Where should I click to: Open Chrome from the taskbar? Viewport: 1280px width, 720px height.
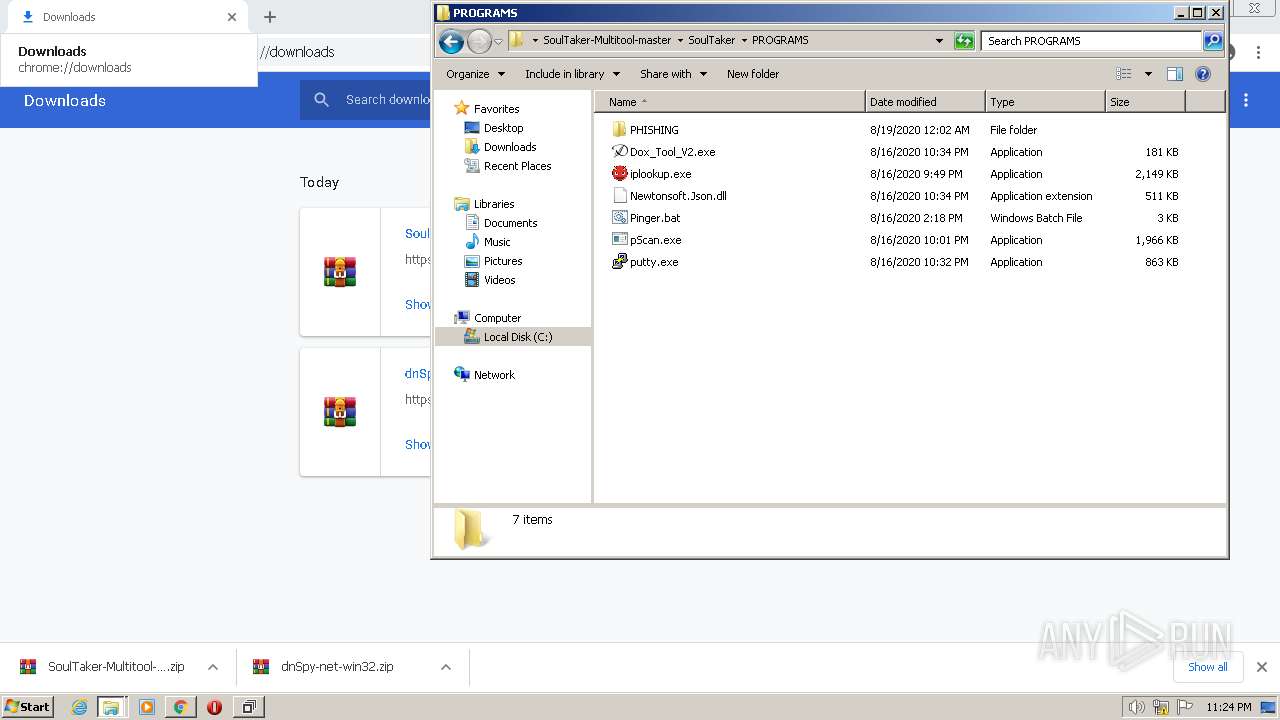pyautogui.click(x=180, y=707)
